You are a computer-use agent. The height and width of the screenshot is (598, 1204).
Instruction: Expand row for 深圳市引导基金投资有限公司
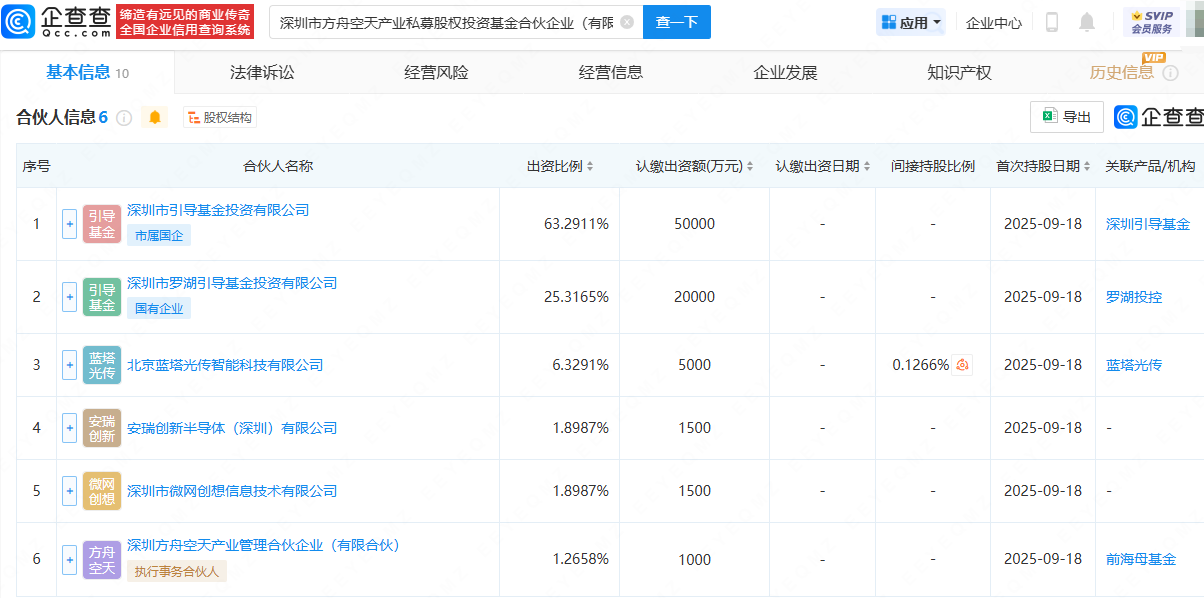69,224
